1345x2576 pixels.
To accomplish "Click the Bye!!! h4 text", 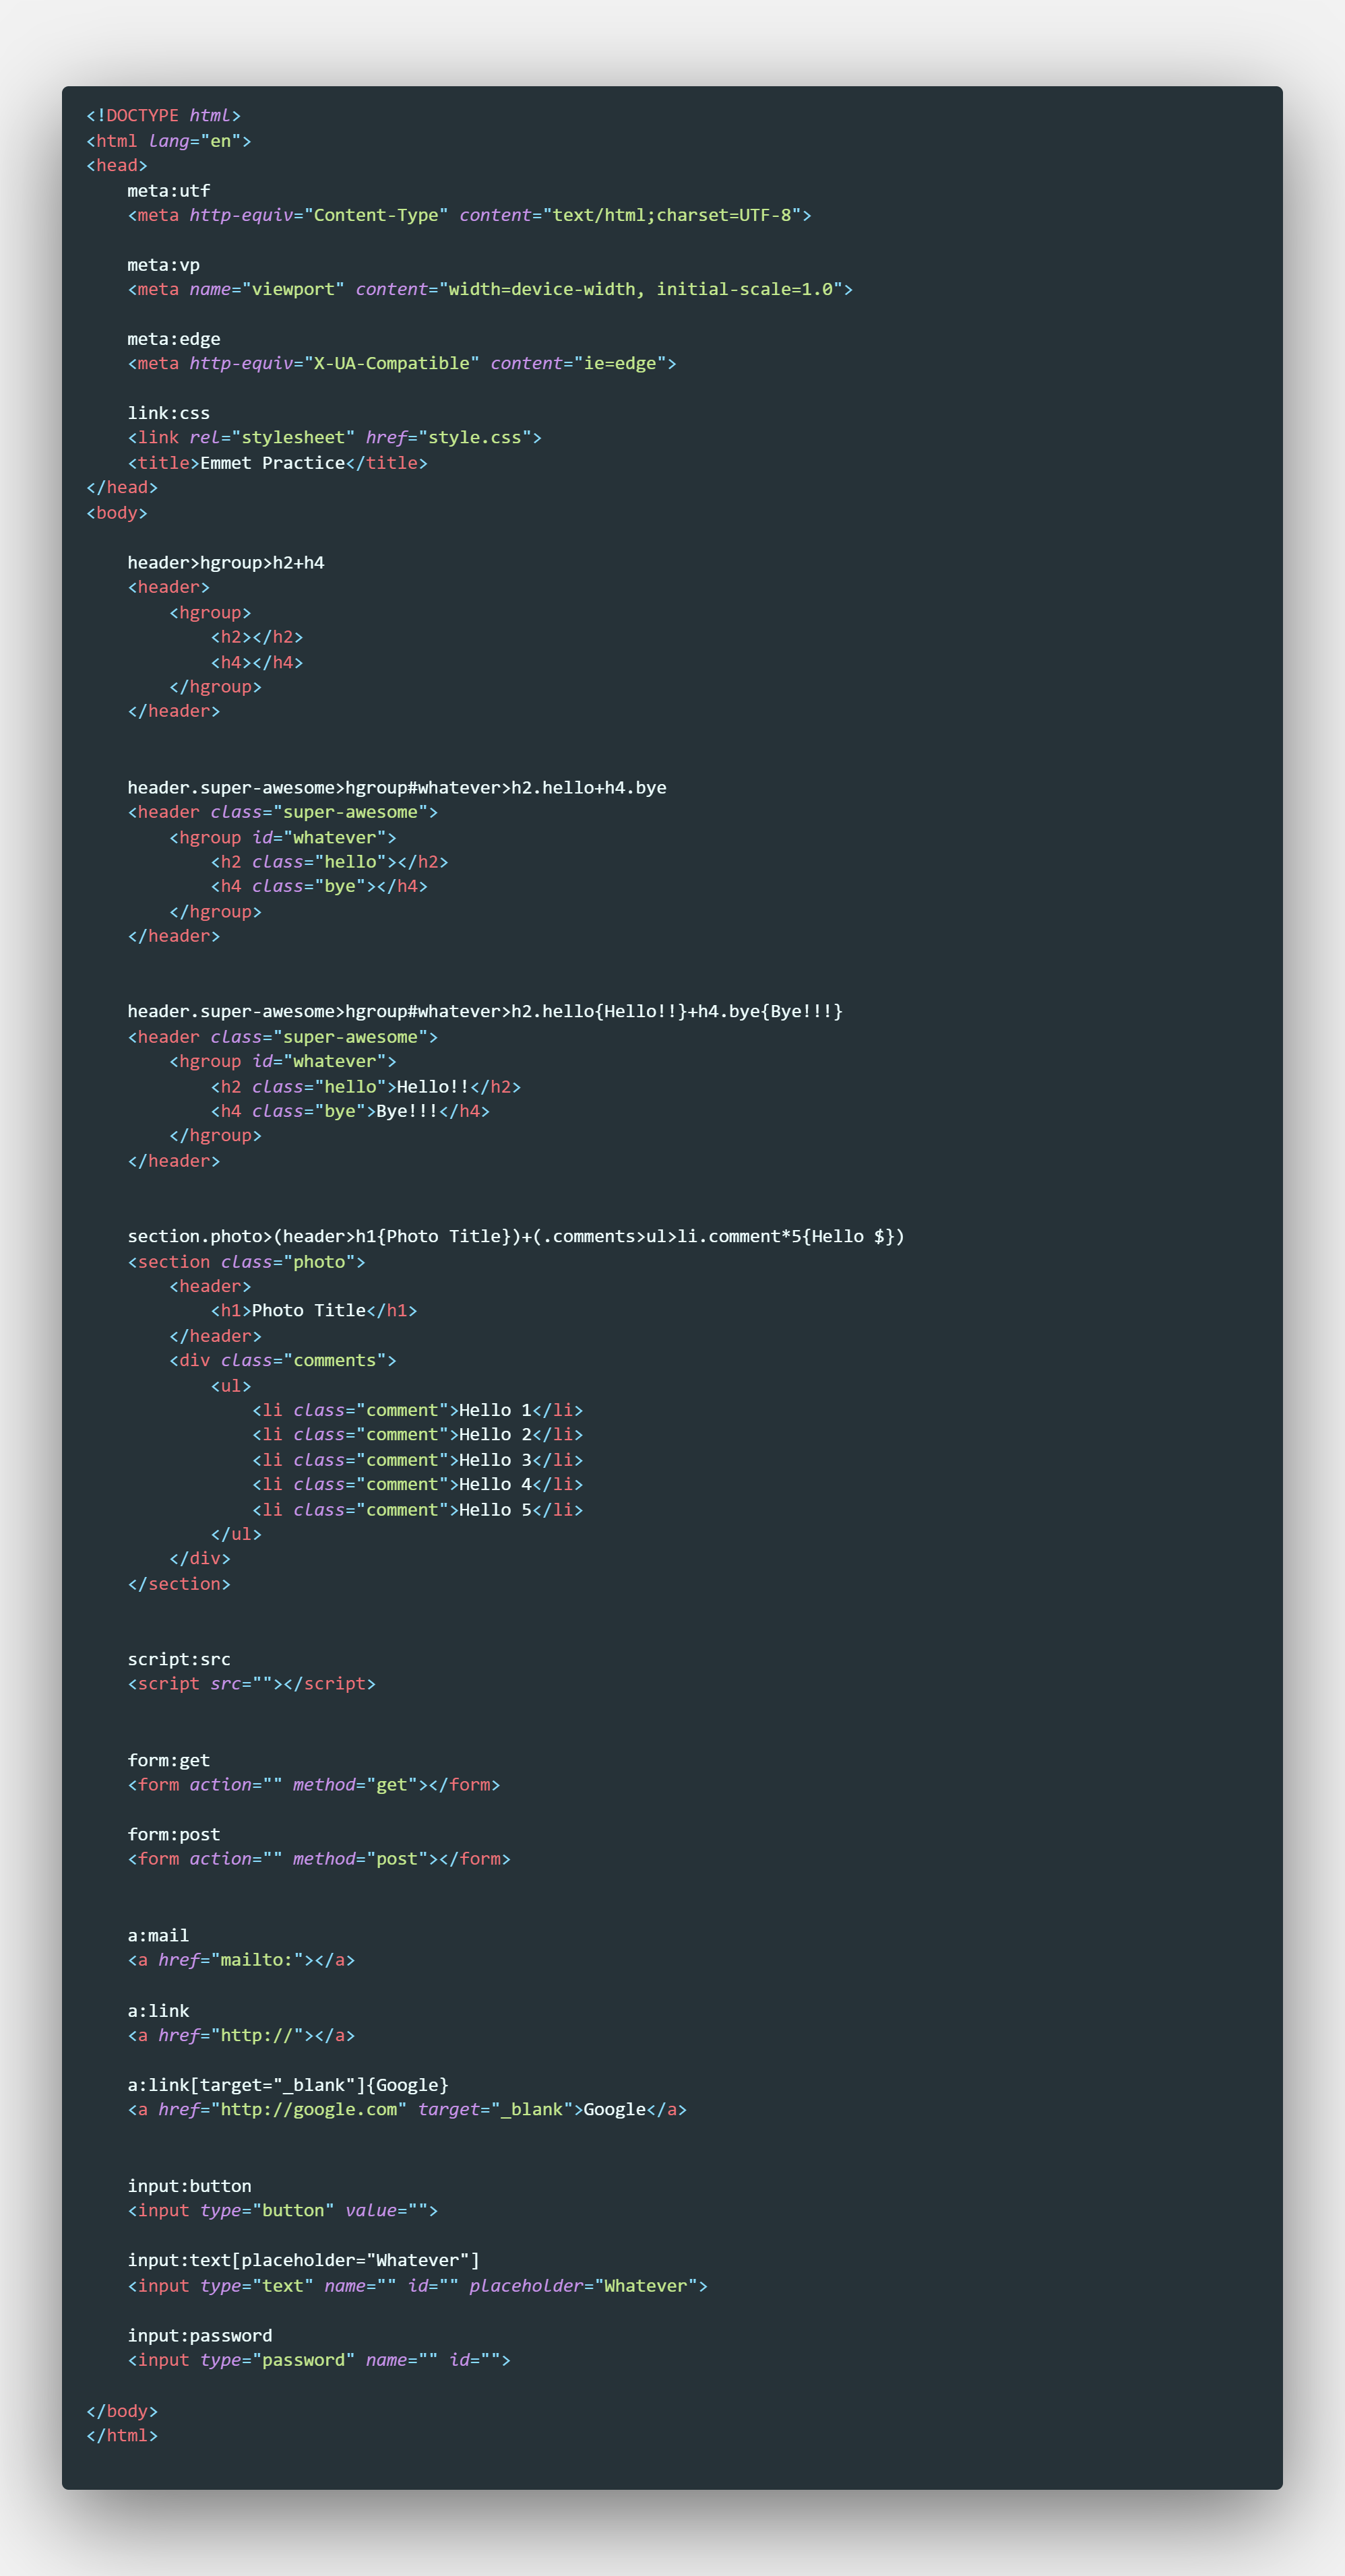I will (x=406, y=1111).
